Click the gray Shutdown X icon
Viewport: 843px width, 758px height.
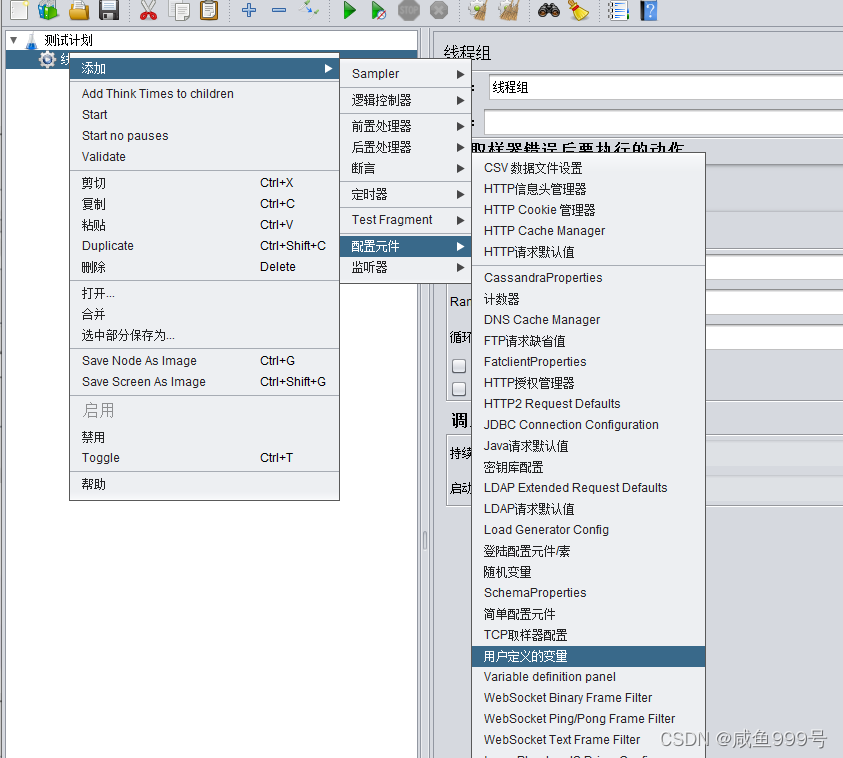tap(439, 10)
